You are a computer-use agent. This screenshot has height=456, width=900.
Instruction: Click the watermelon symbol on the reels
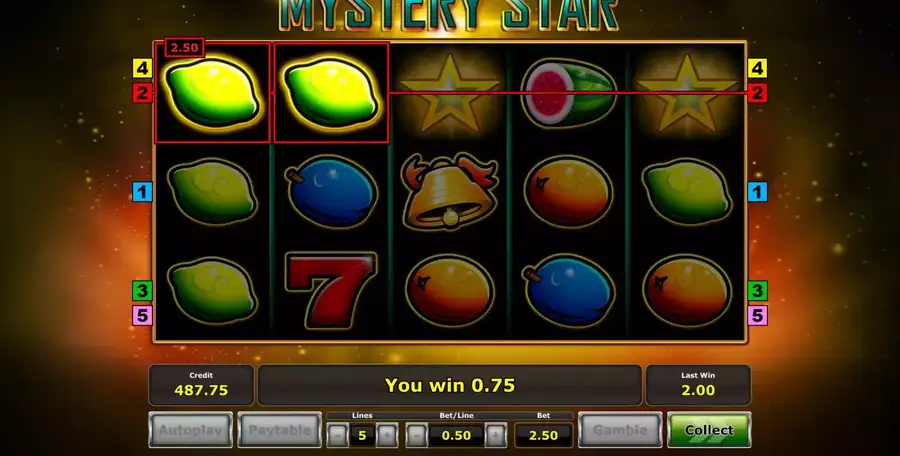[x=568, y=93]
